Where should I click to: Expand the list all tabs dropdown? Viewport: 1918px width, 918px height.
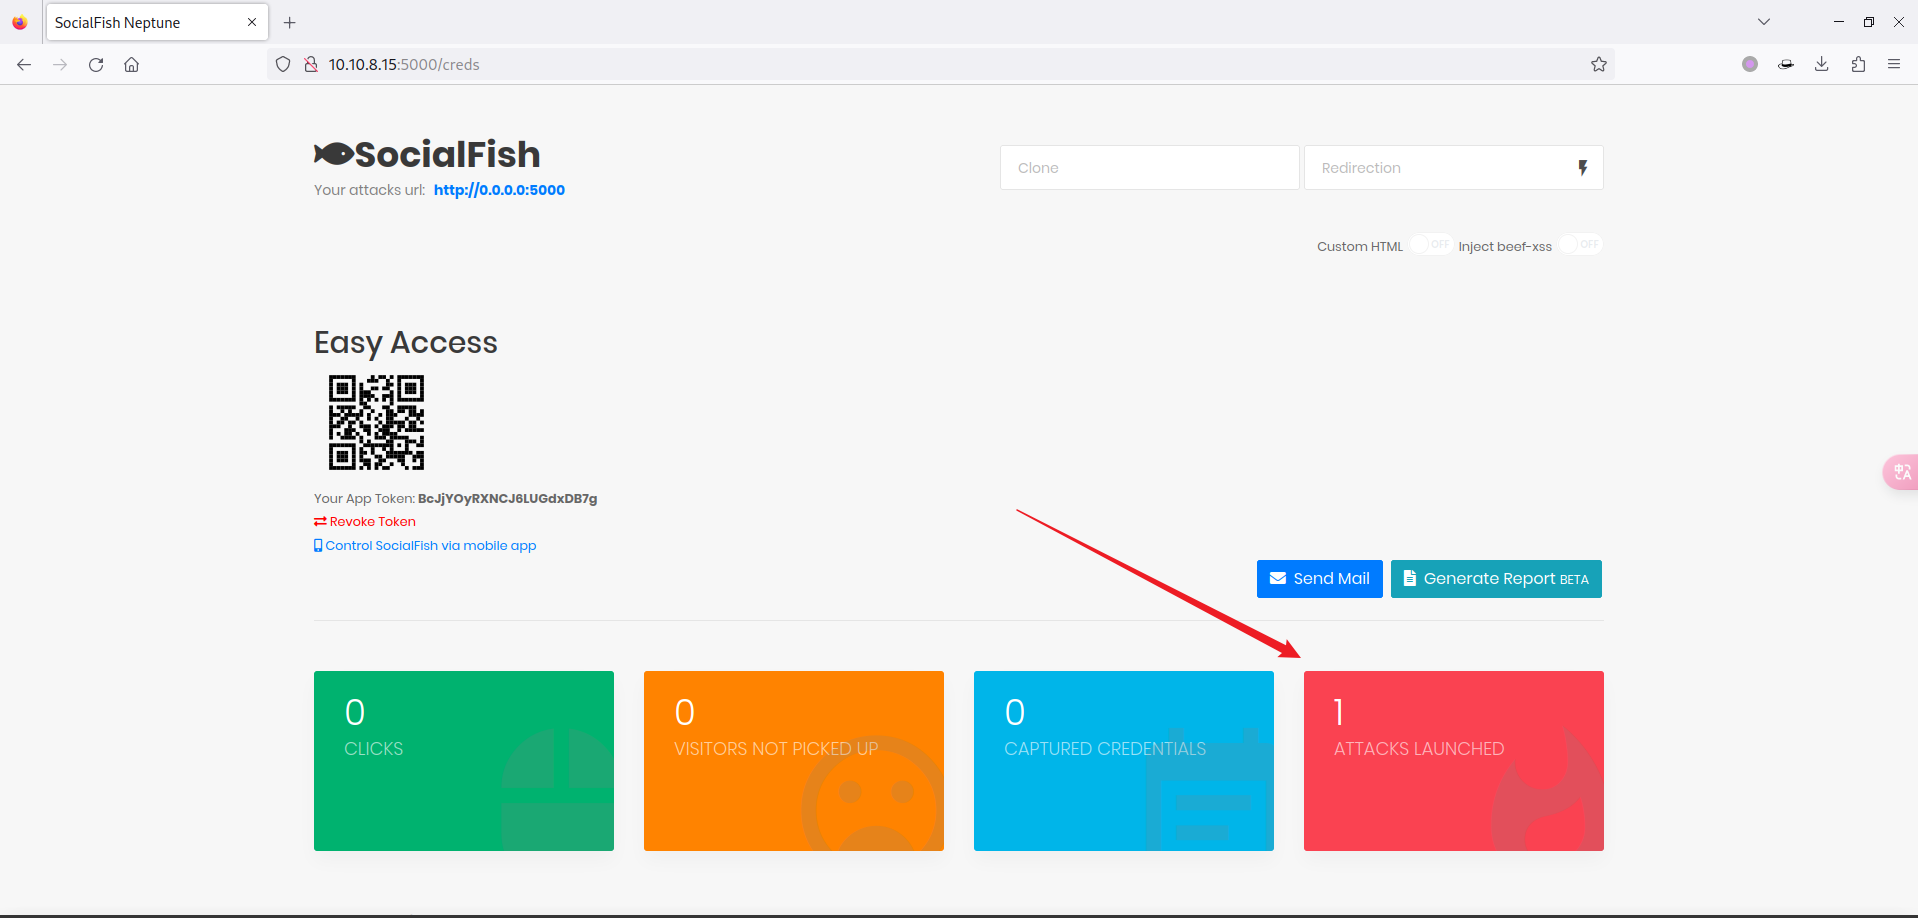click(x=1764, y=22)
